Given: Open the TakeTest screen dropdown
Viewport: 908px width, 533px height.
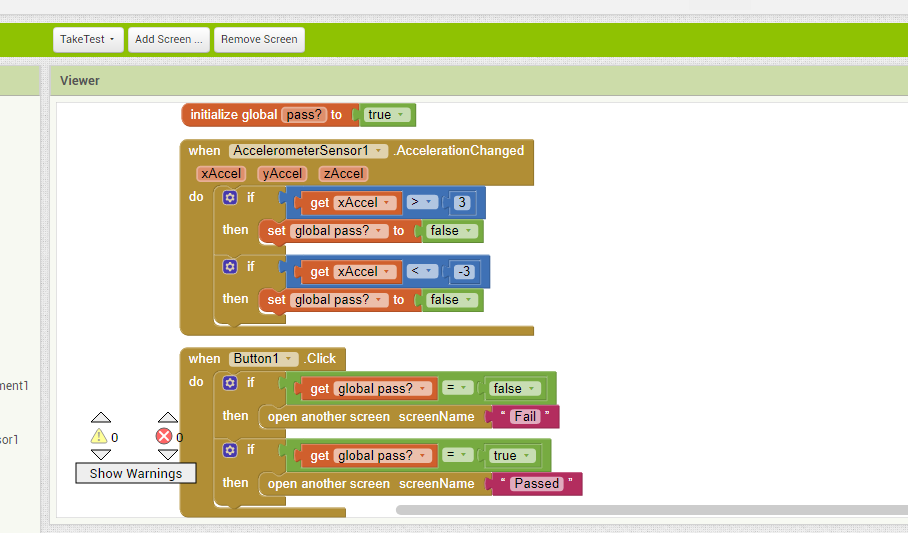Looking at the screenshot, I should (88, 39).
